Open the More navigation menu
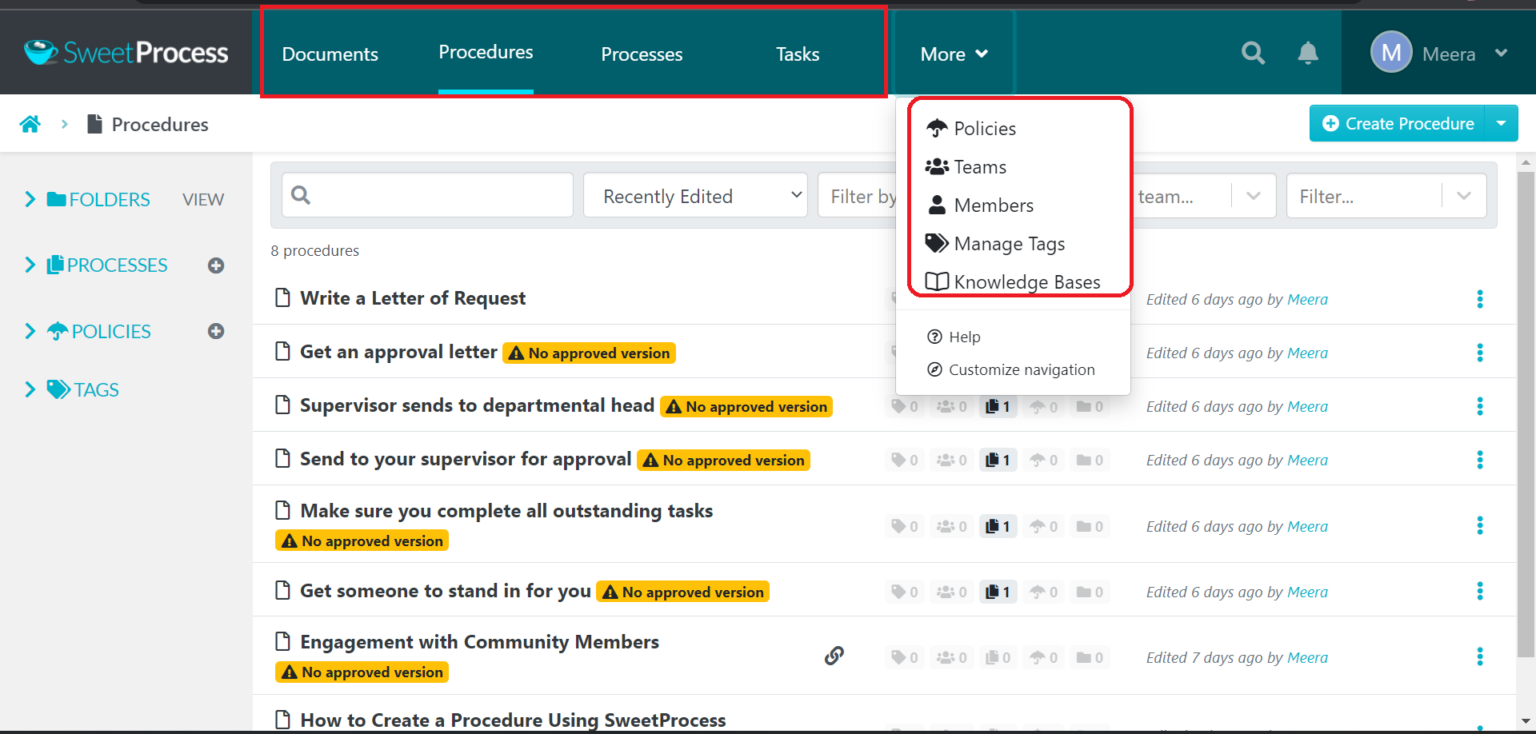 point(954,54)
